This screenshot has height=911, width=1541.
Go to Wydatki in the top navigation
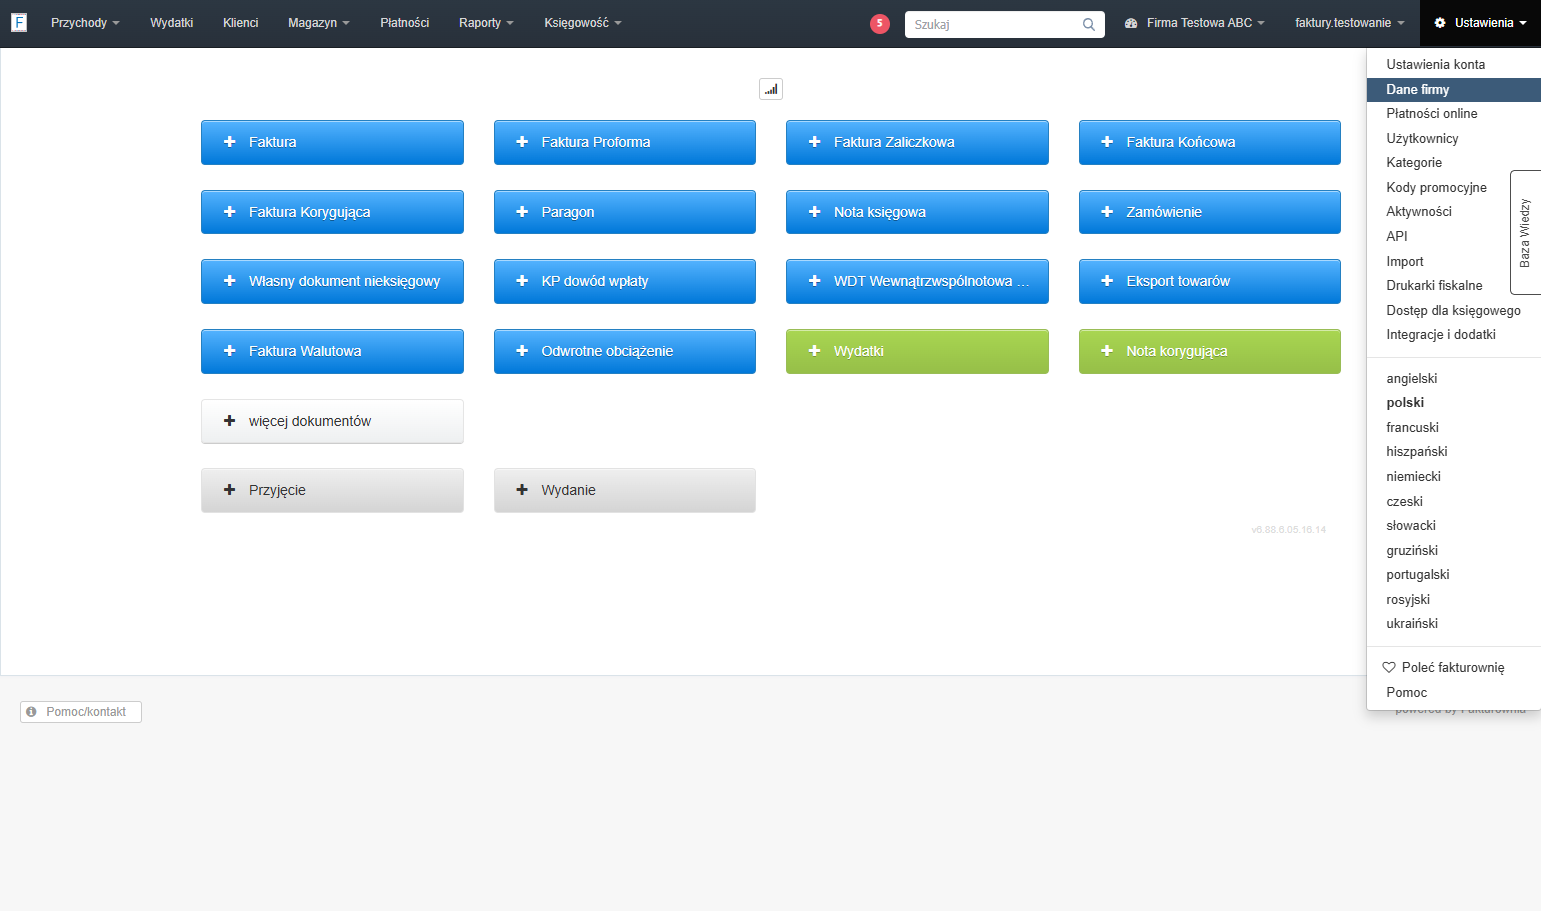pos(172,23)
